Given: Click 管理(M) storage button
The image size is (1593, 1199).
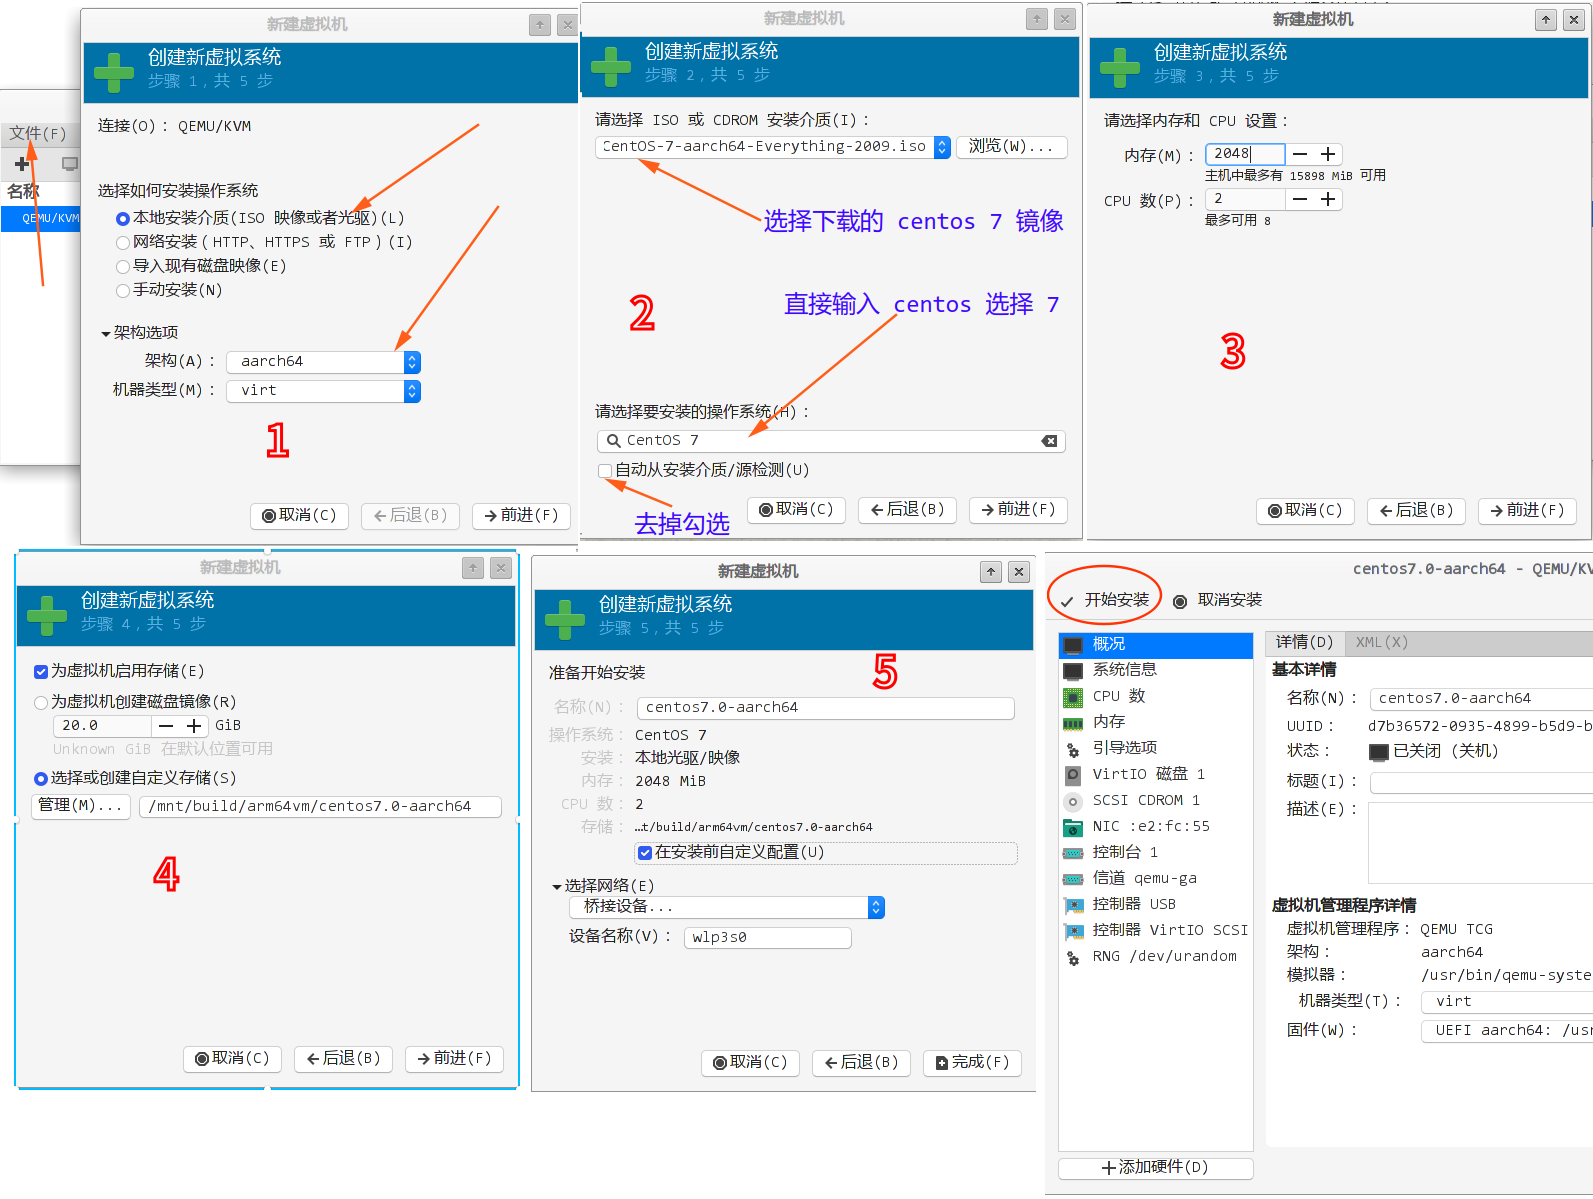Looking at the screenshot, I should coord(80,805).
